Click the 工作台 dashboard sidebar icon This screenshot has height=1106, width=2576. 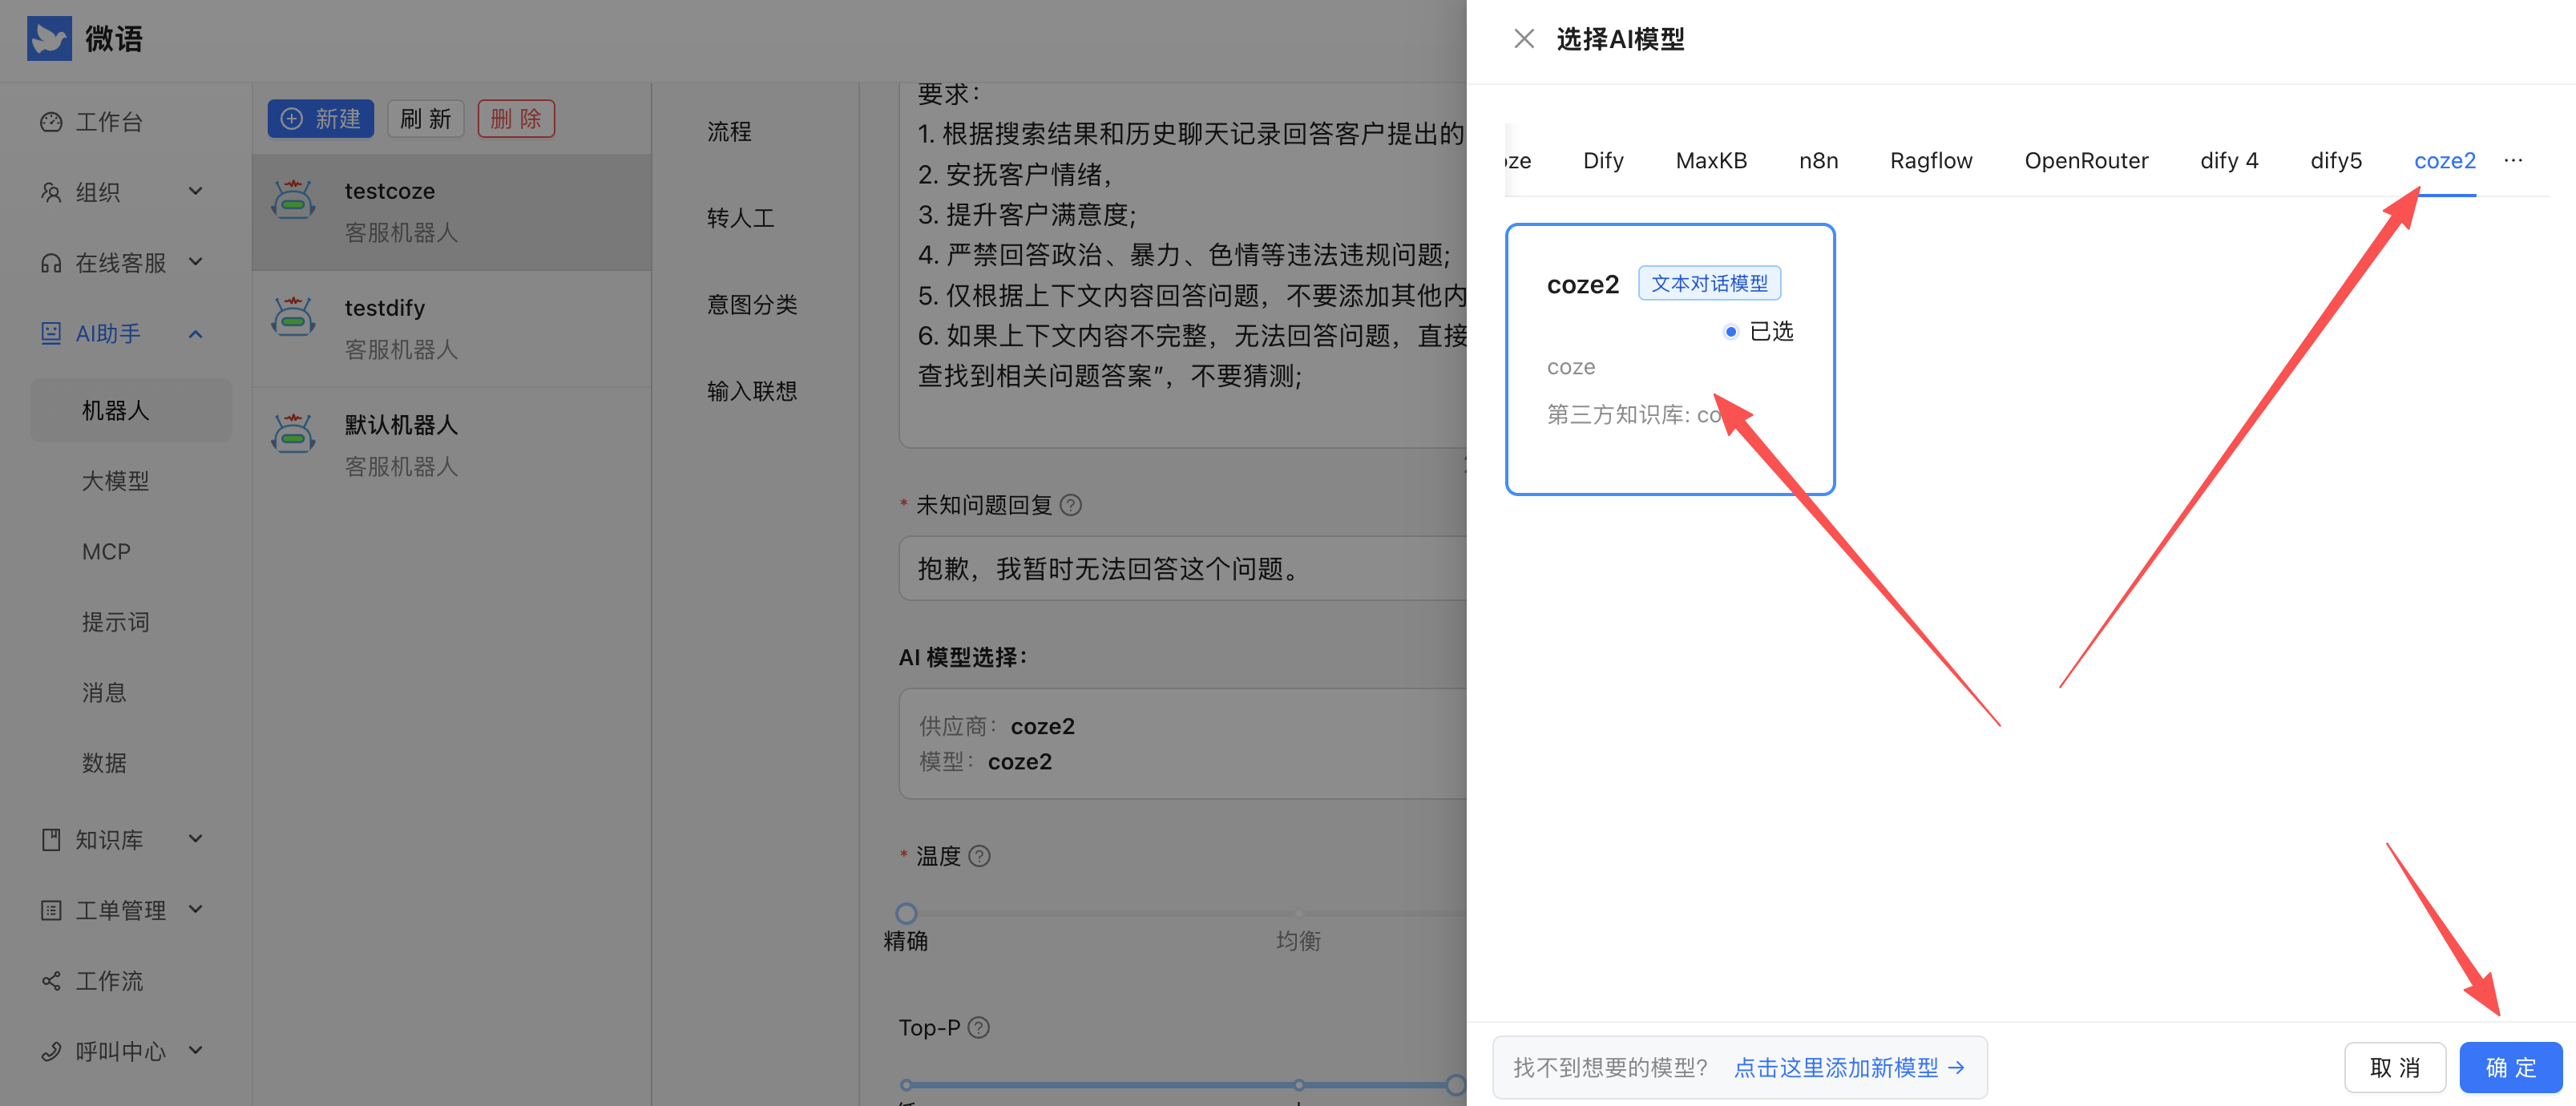51,122
